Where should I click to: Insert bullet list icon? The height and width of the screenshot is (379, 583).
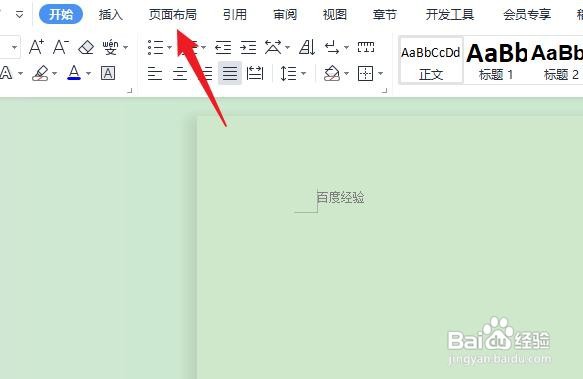tap(155, 48)
